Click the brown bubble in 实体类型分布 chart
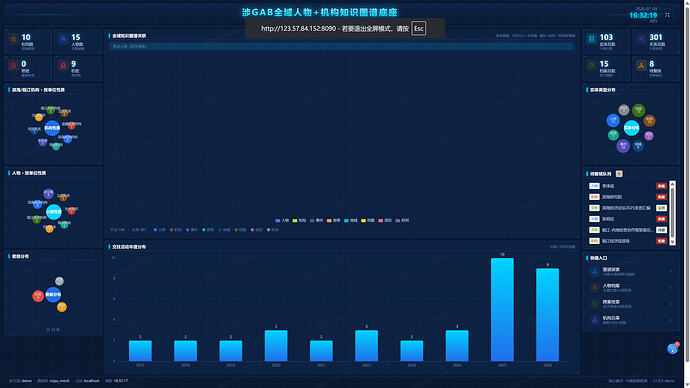 (650, 120)
